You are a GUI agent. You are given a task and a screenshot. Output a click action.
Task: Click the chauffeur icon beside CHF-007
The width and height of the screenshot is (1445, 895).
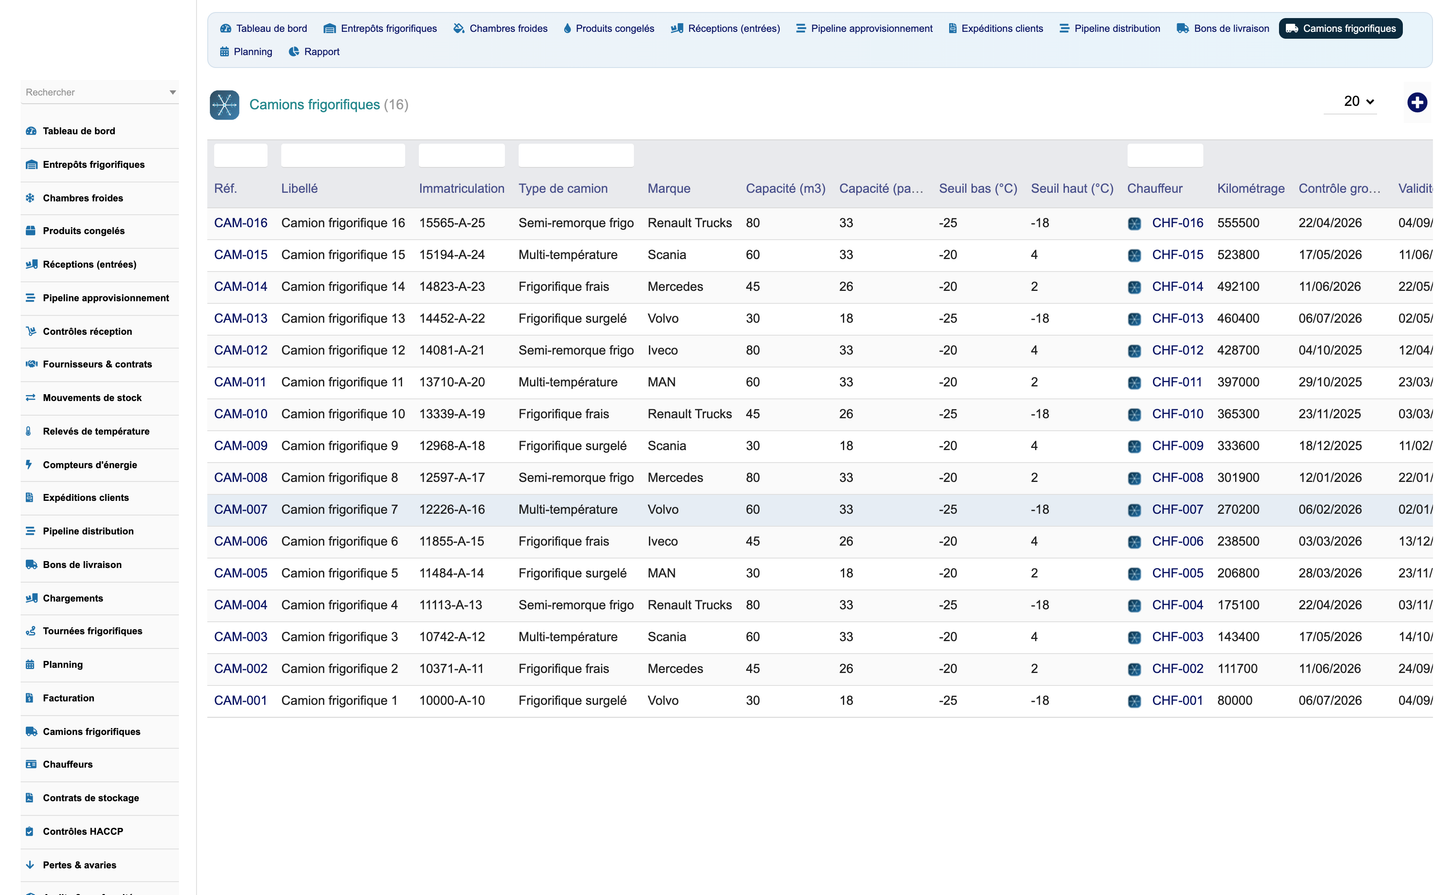pos(1134,510)
